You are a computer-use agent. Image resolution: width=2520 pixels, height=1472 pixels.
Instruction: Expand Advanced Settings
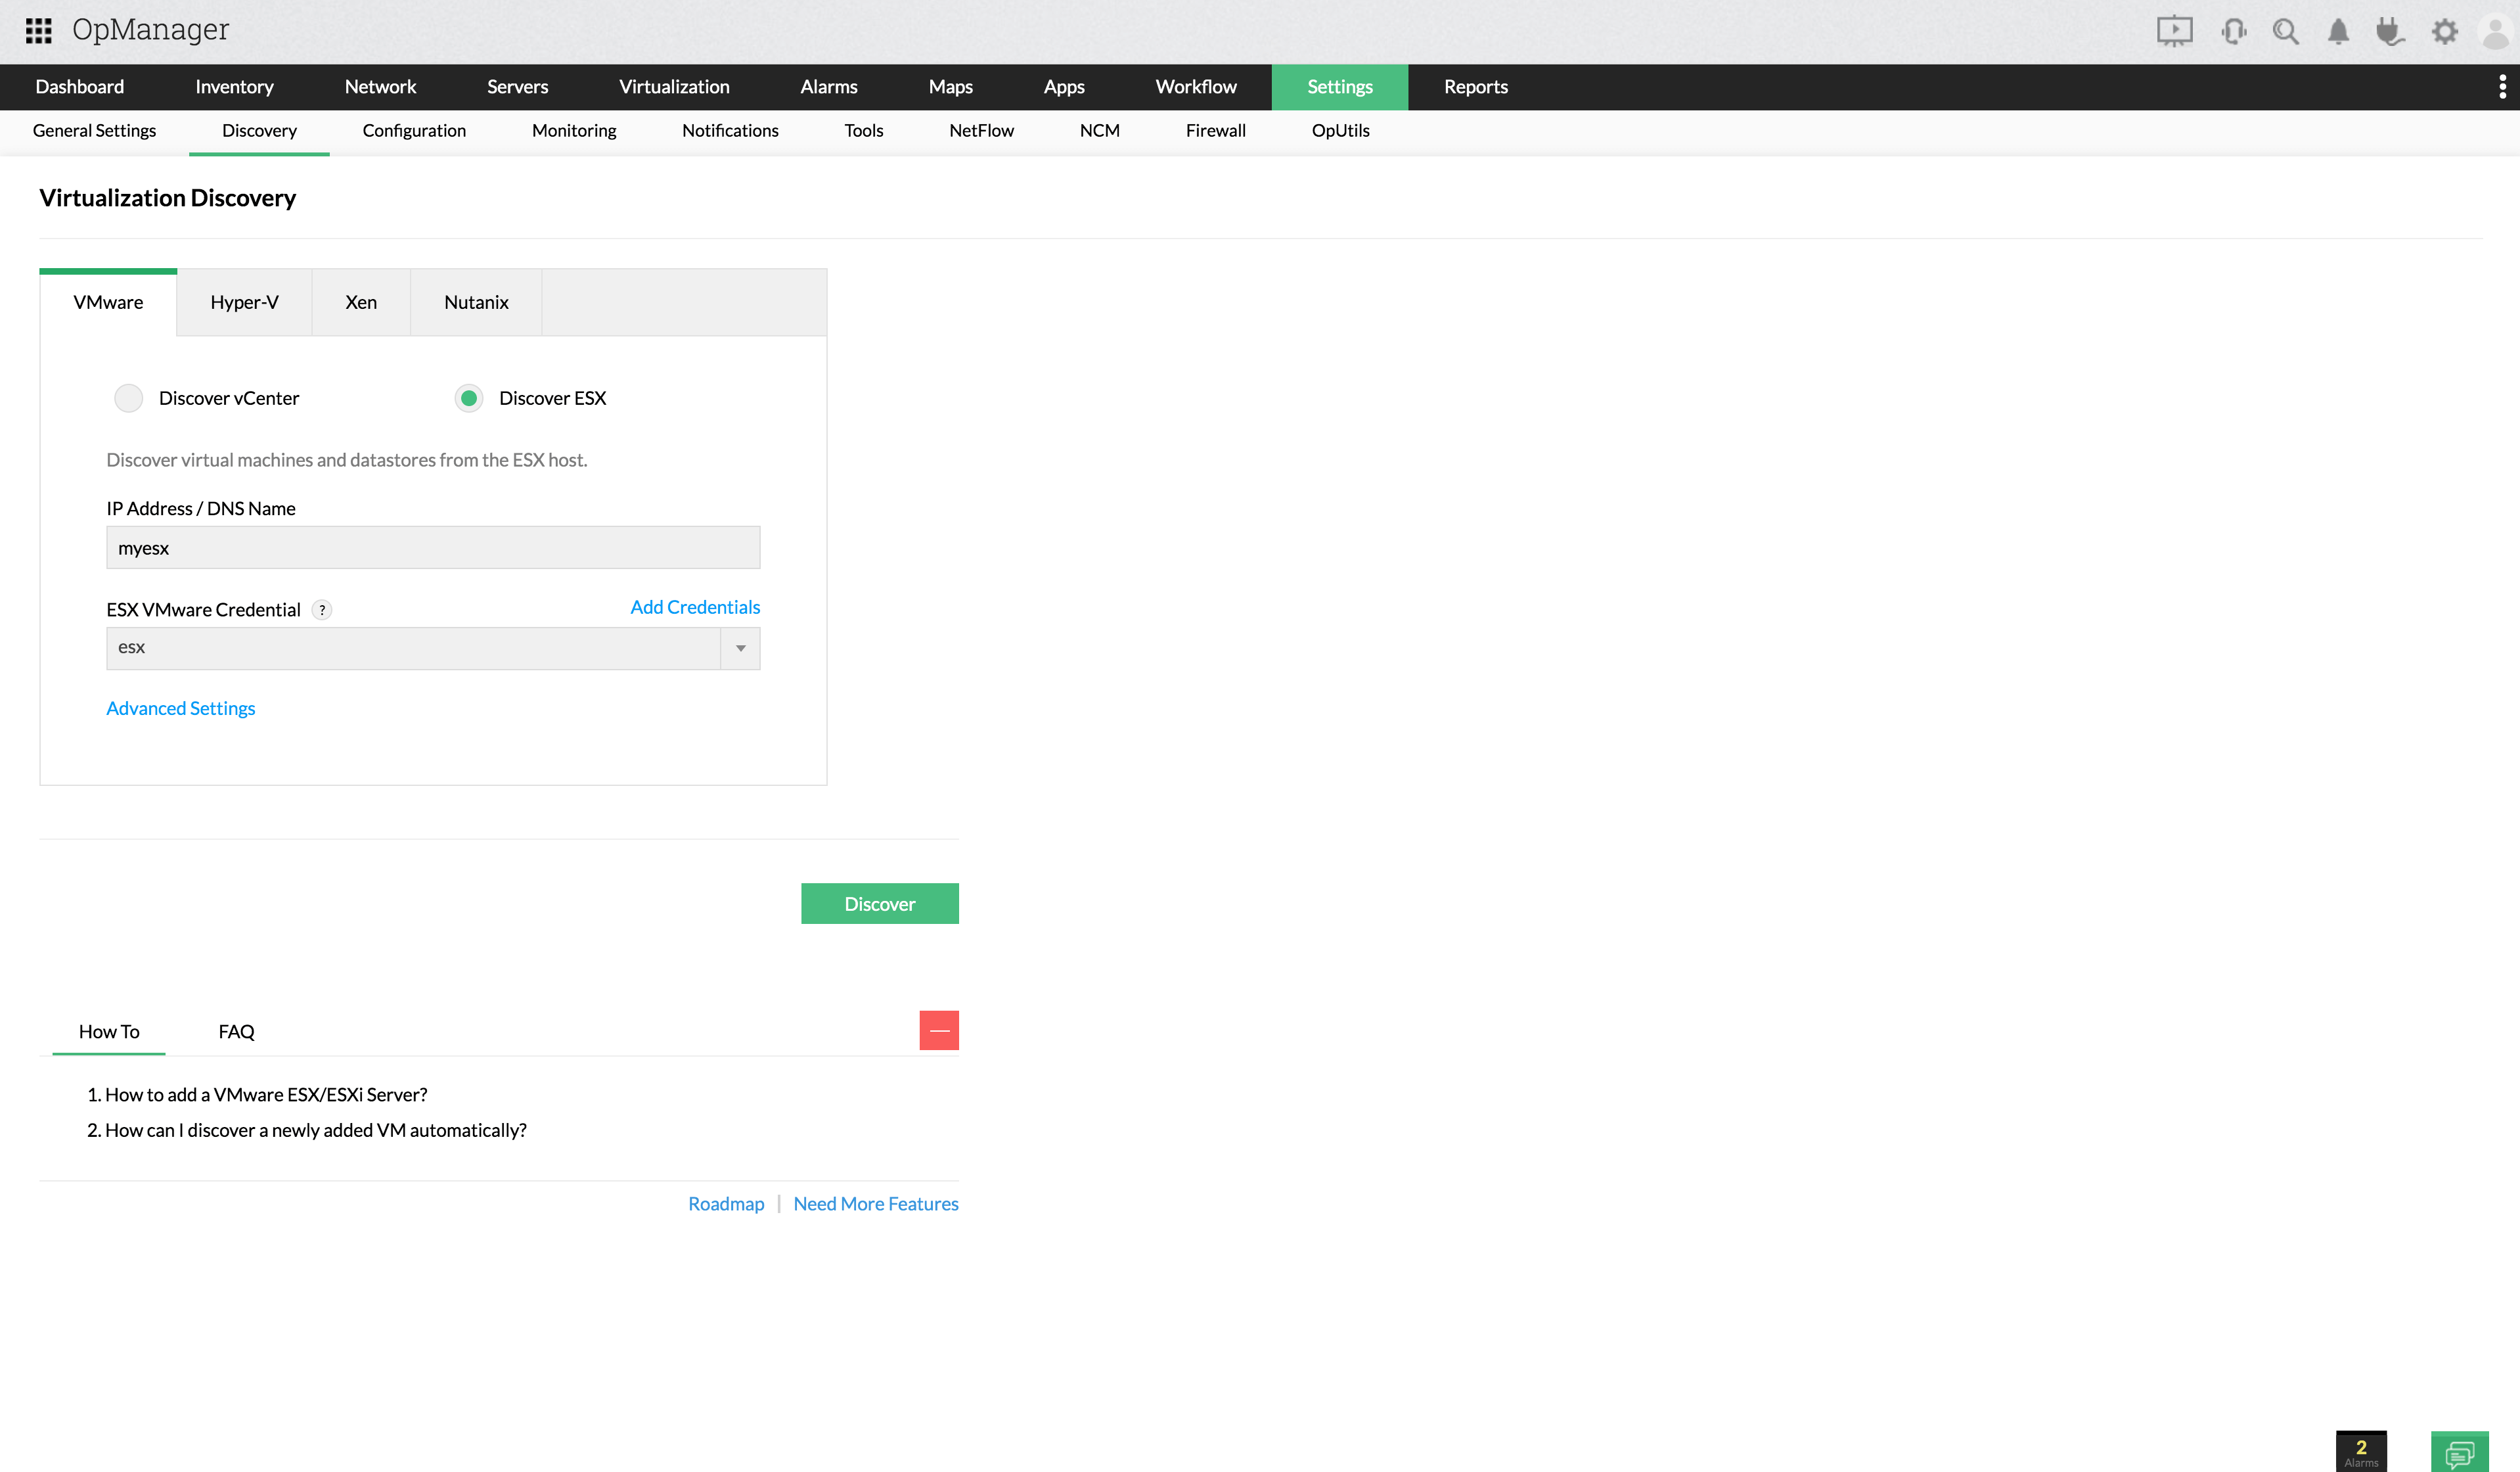(x=181, y=708)
